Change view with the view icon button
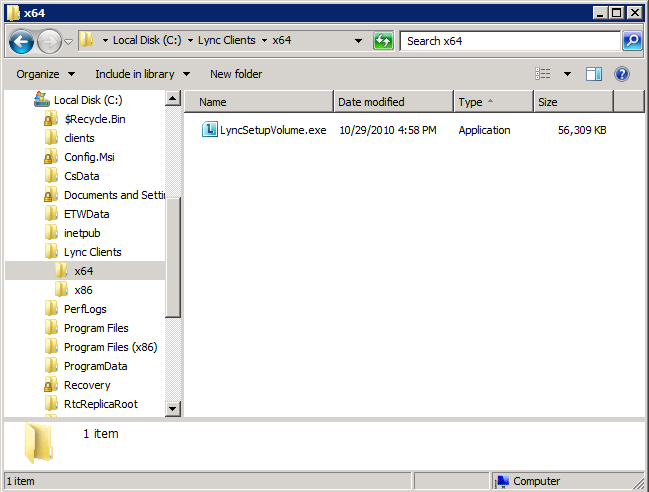 (543, 74)
